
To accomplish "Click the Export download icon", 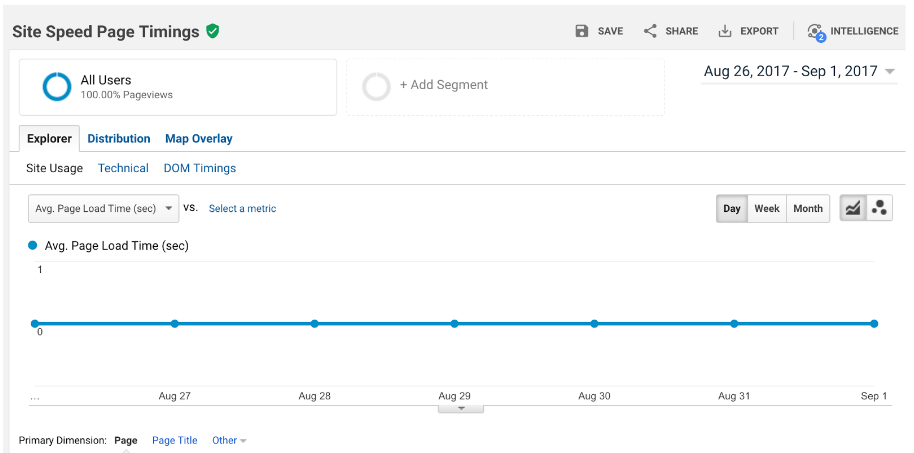I will point(726,31).
